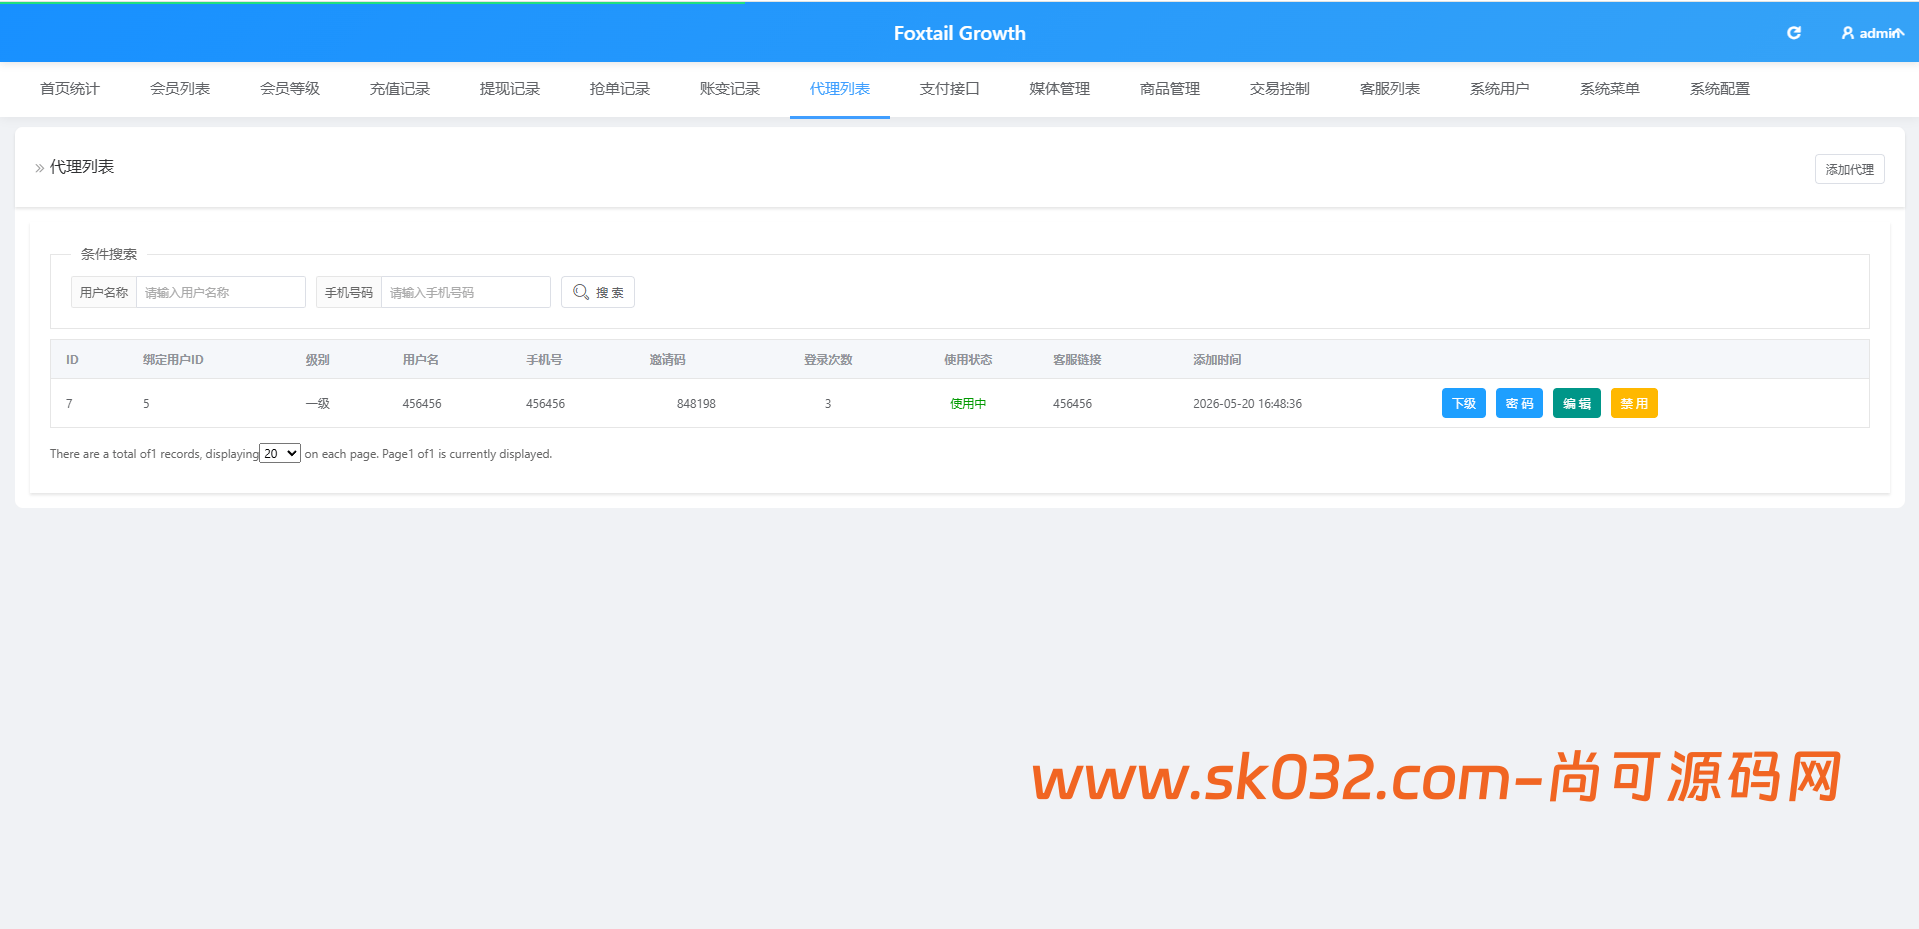Switch to the 媒体管理 tab

(1060, 89)
